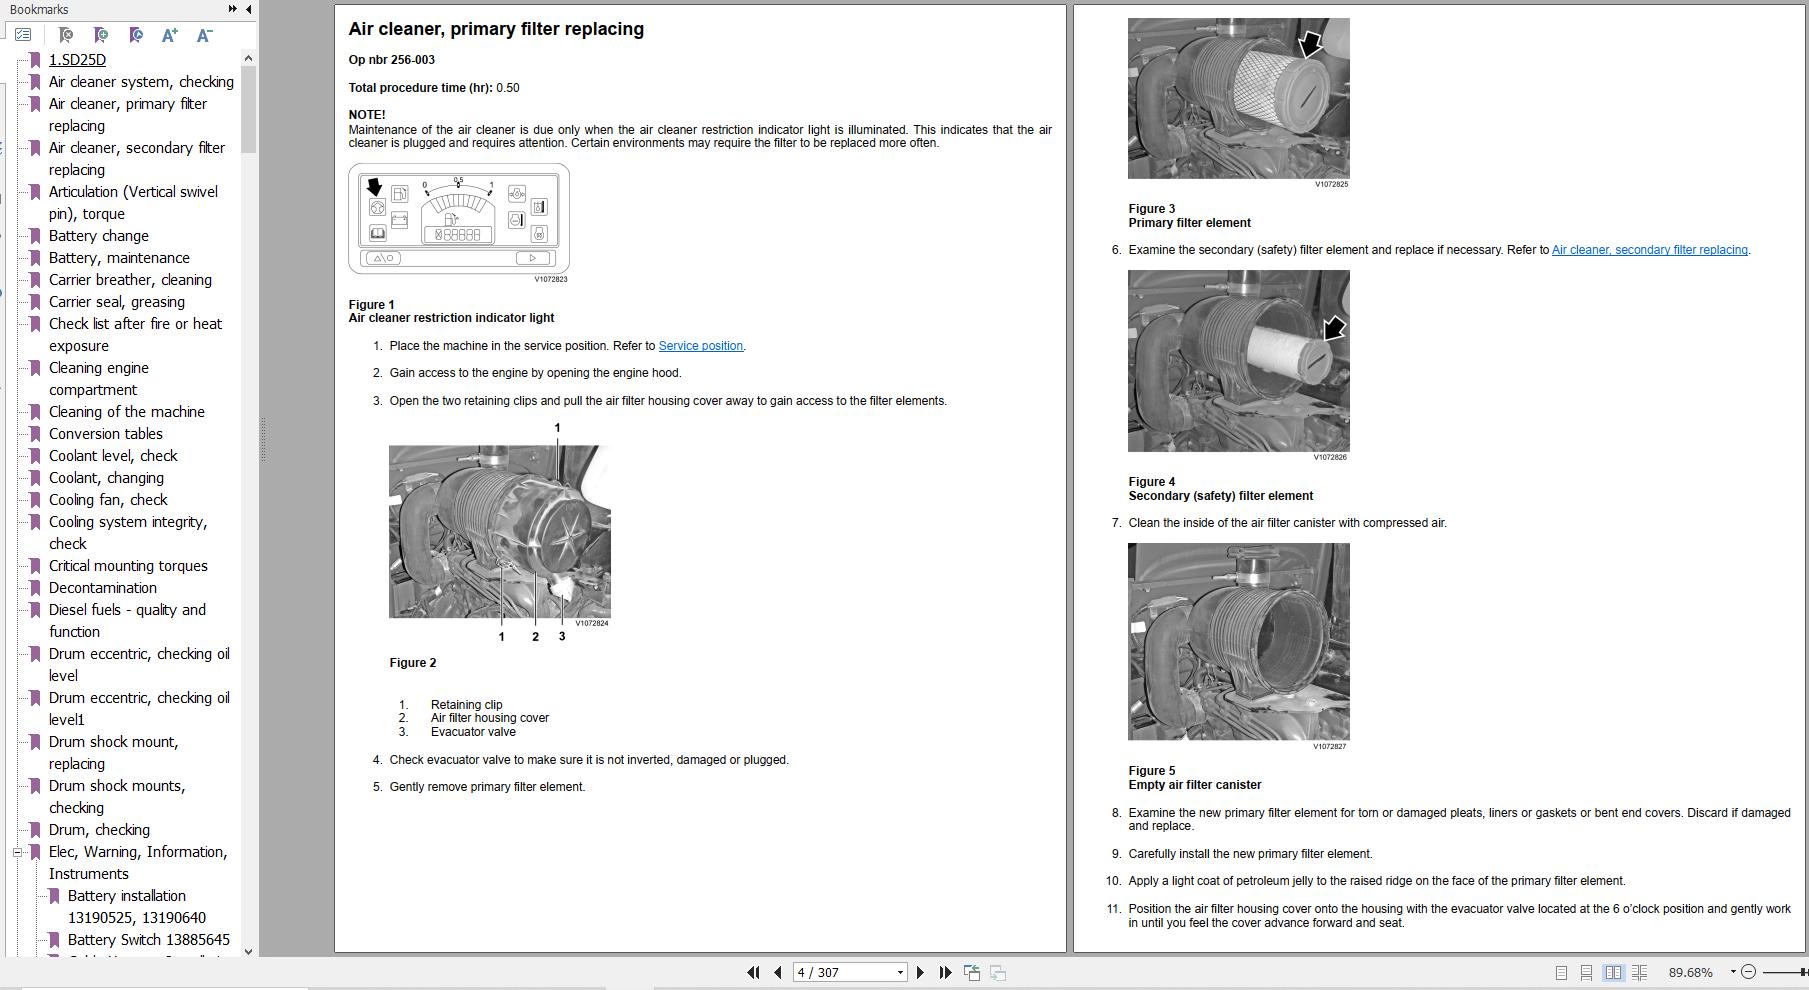Enable continuous scrolling page view
Screen dimensions: 1809x990
(x=1587, y=971)
